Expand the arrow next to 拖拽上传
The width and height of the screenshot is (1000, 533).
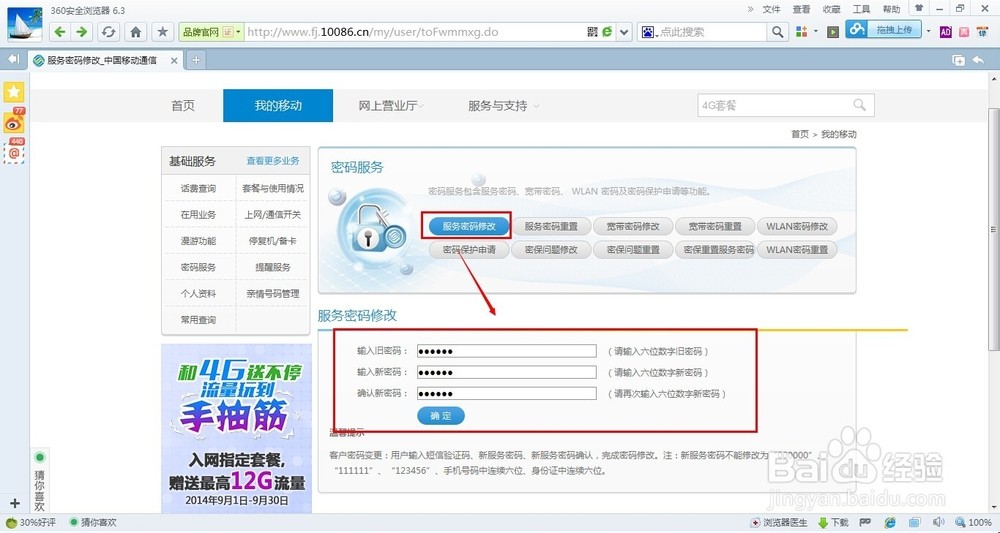click(x=929, y=31)
